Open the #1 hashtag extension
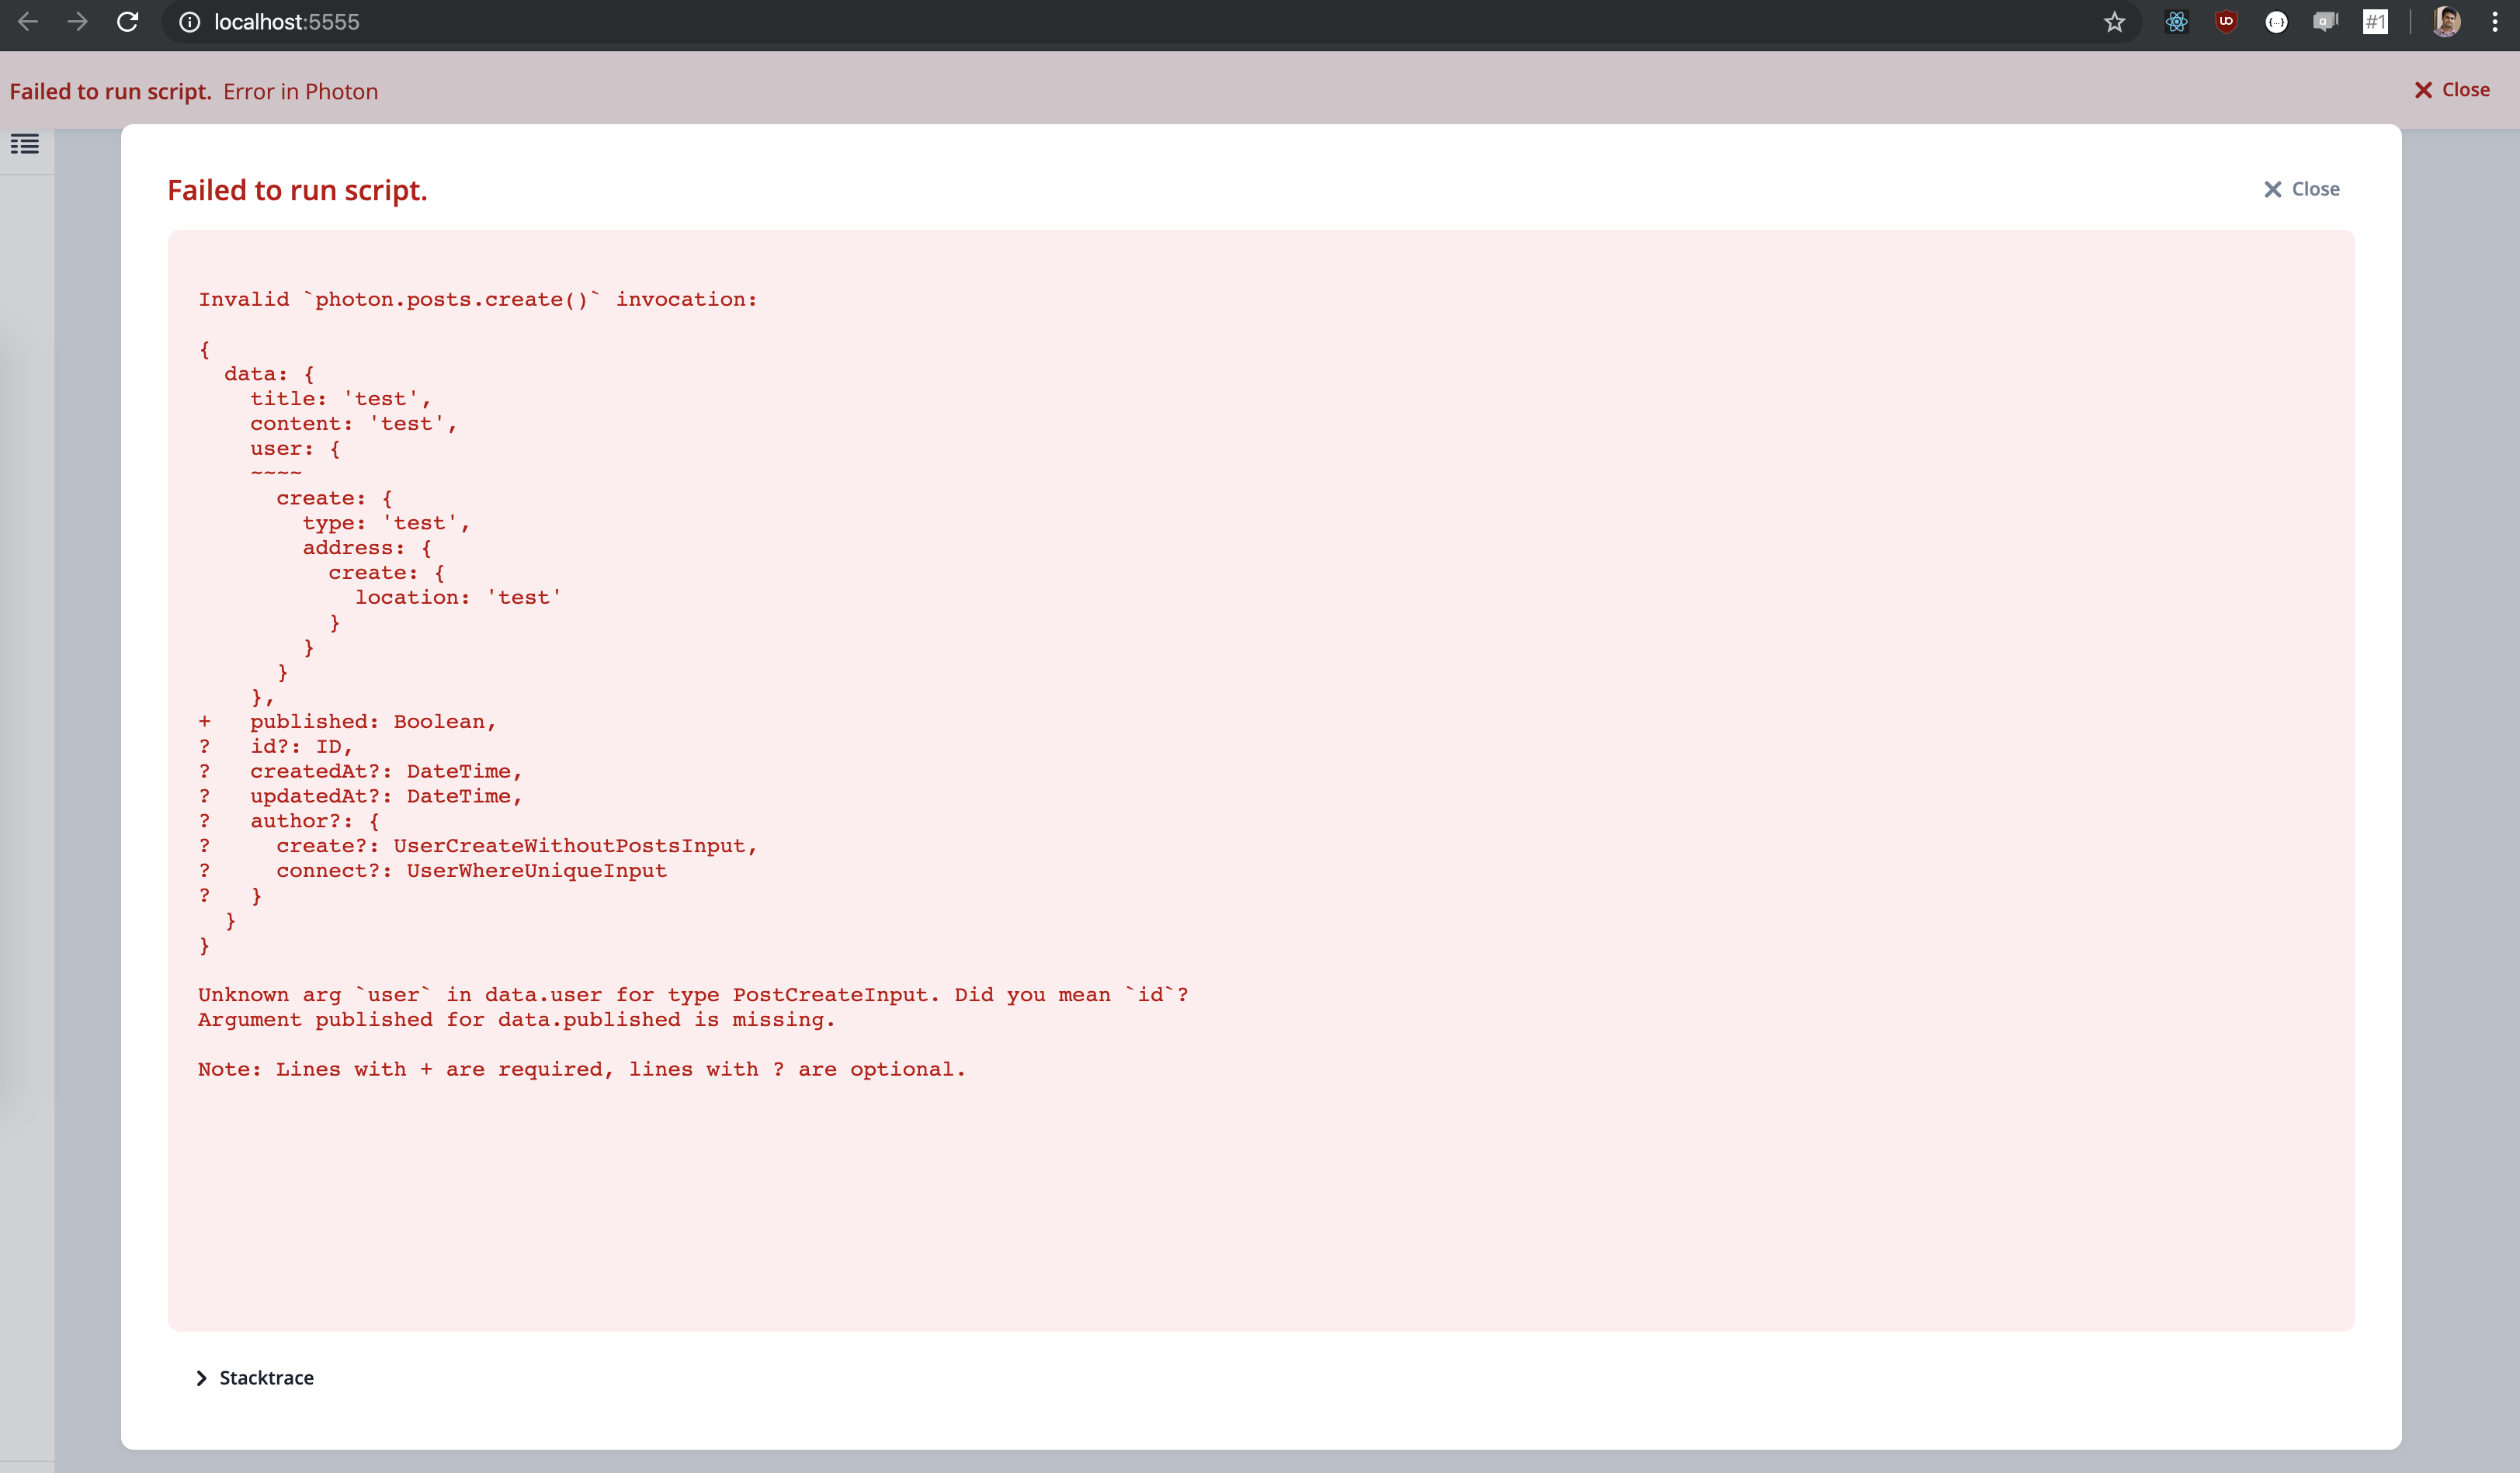Viewport: 2520px width, 1473px height. [x=2375, y=21]
